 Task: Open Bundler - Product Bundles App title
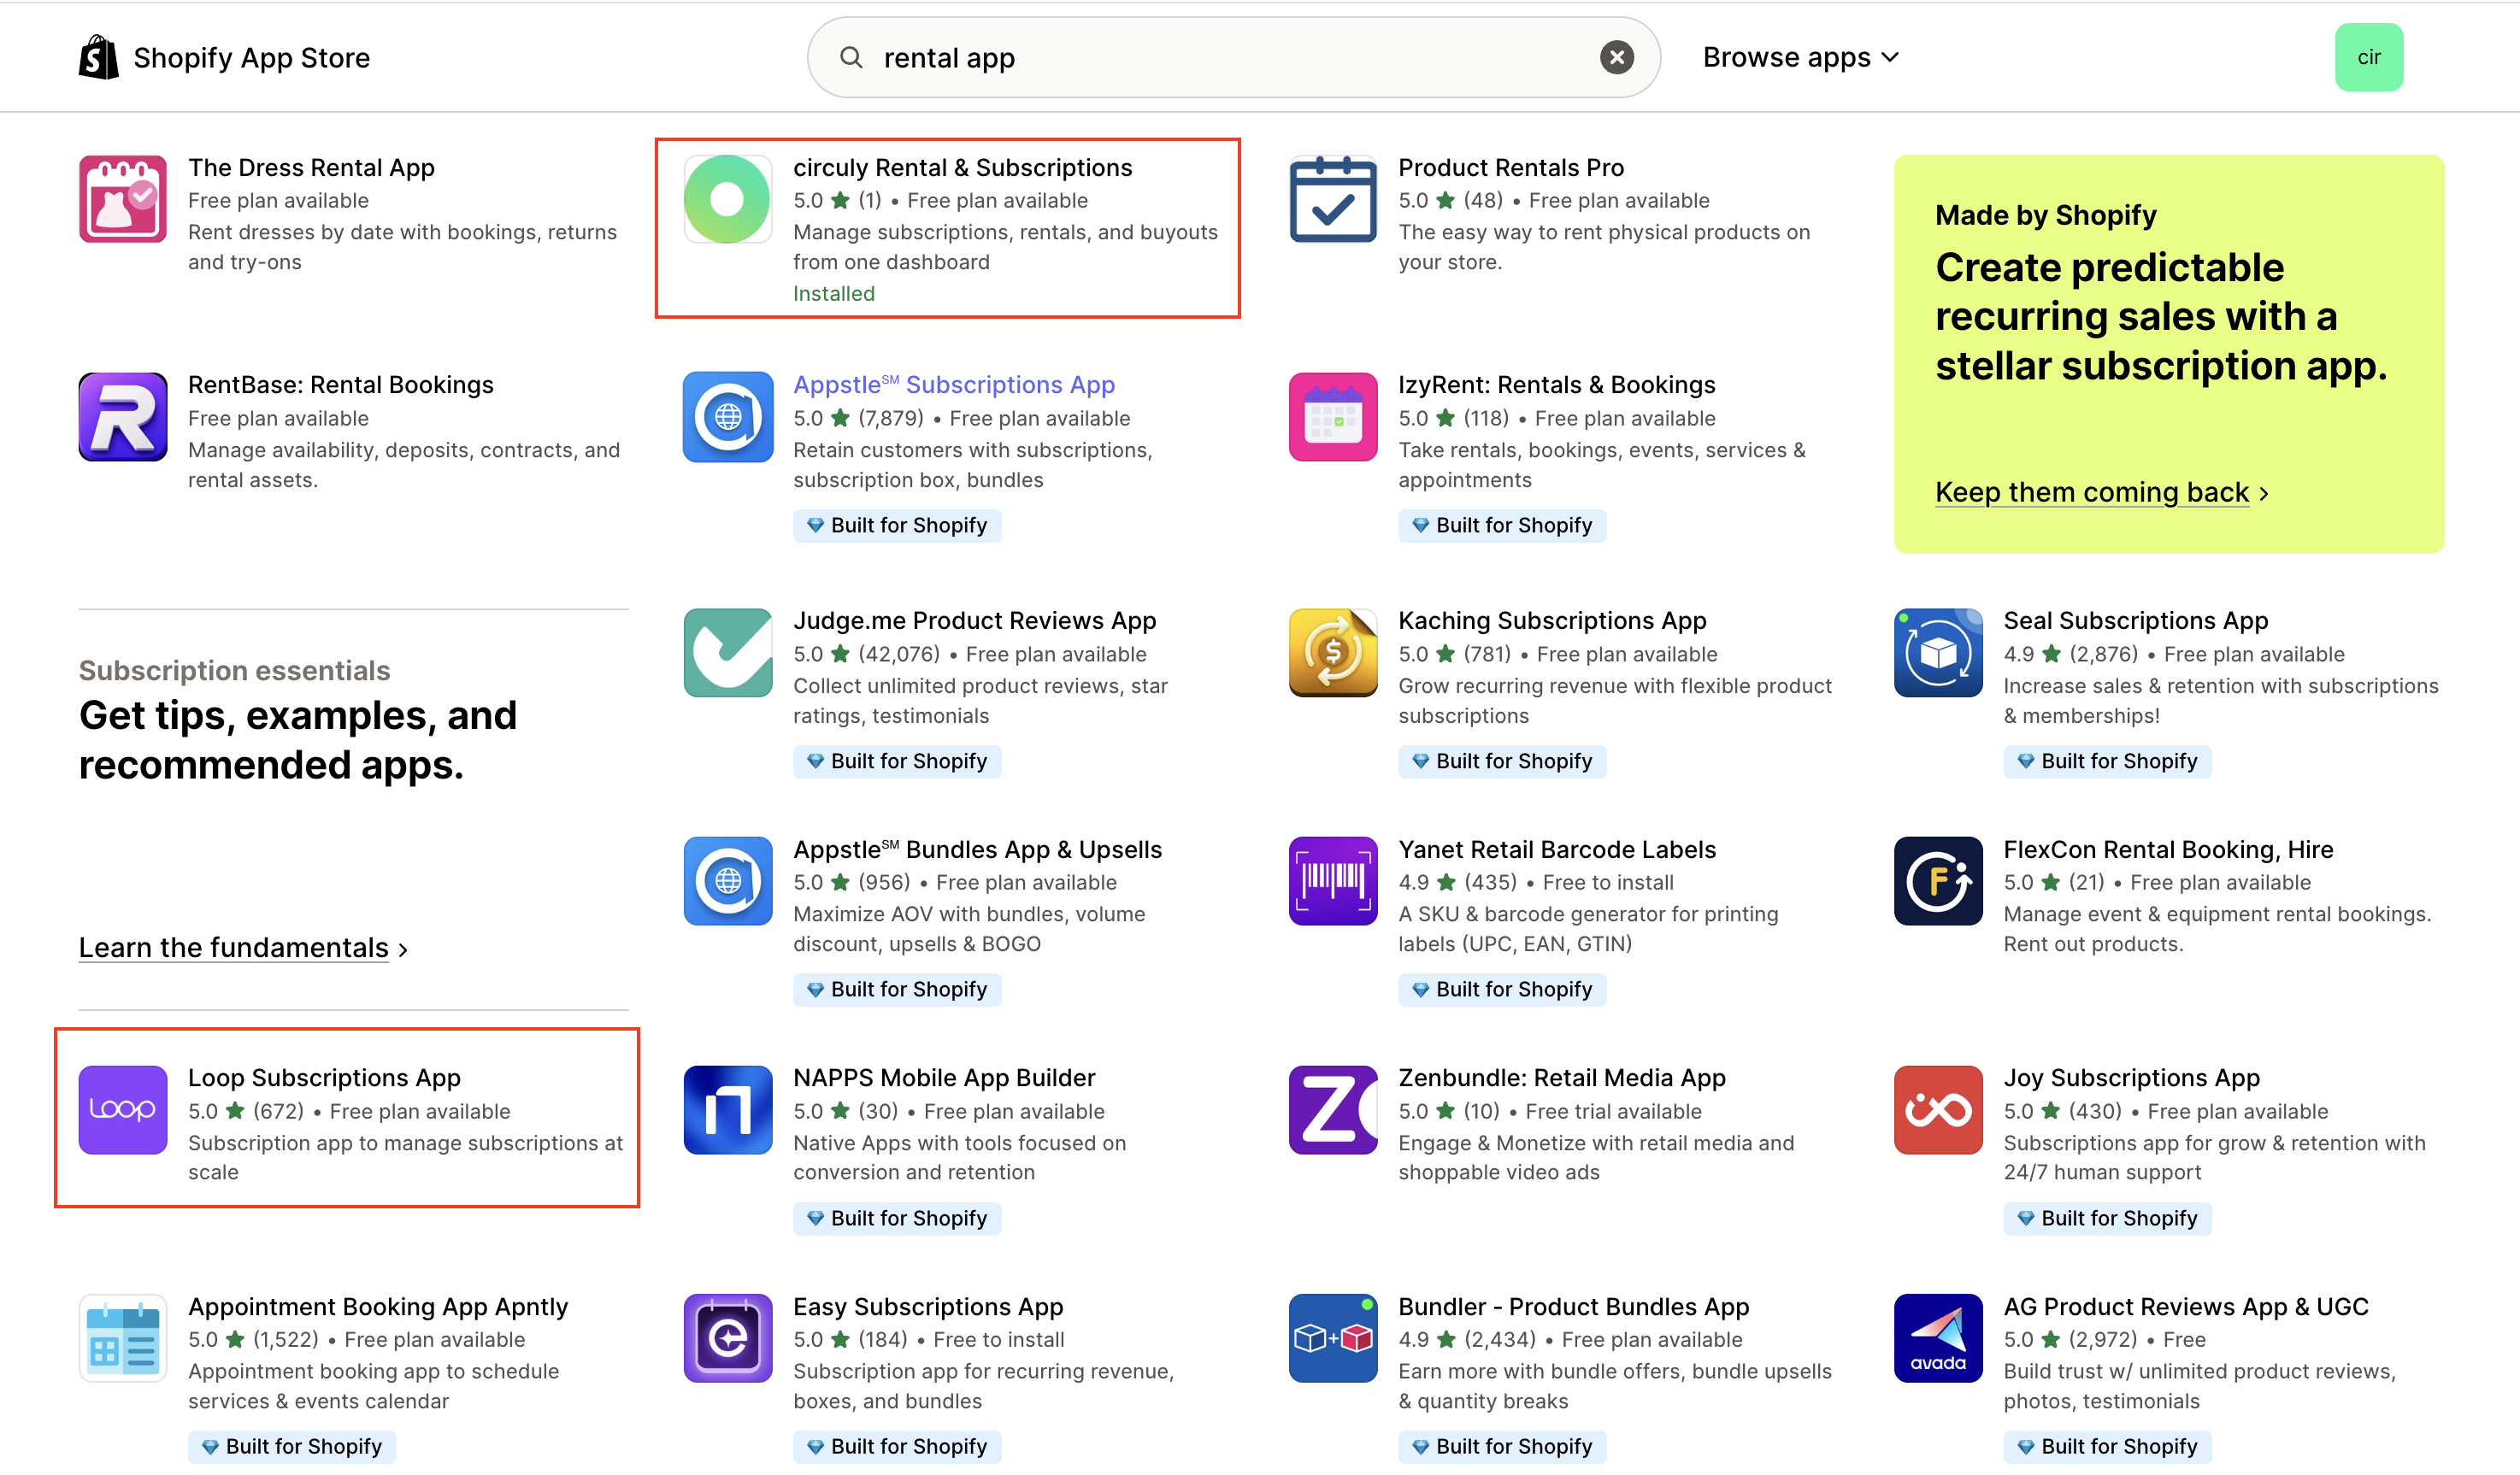click(1574, 1306)
